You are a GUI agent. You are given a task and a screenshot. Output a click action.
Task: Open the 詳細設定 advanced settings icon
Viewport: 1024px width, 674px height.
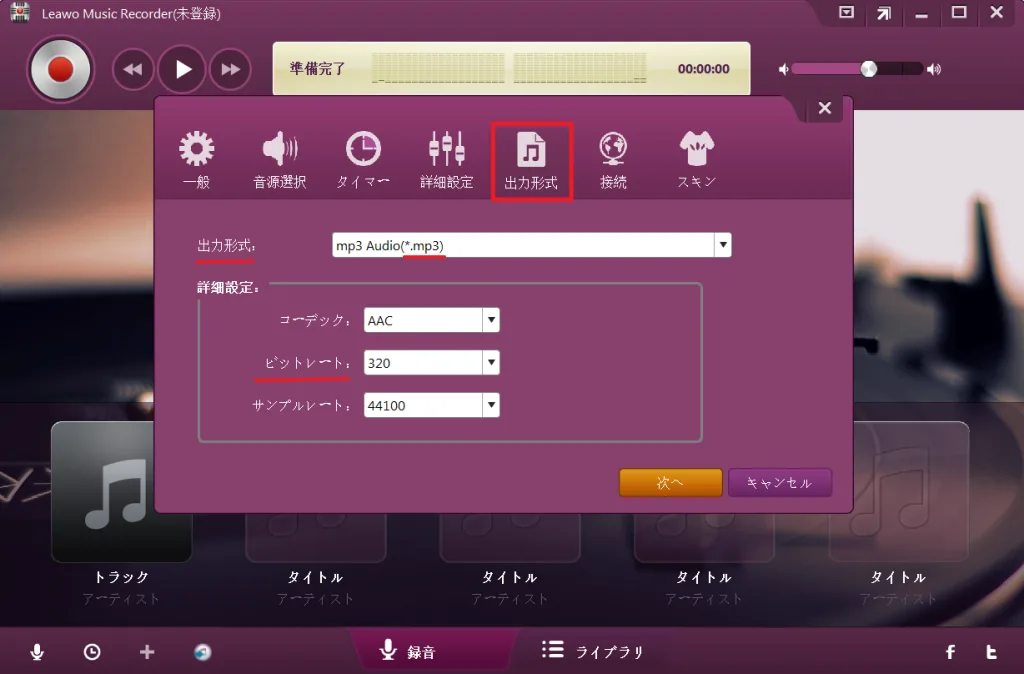[x=446, y=155]
